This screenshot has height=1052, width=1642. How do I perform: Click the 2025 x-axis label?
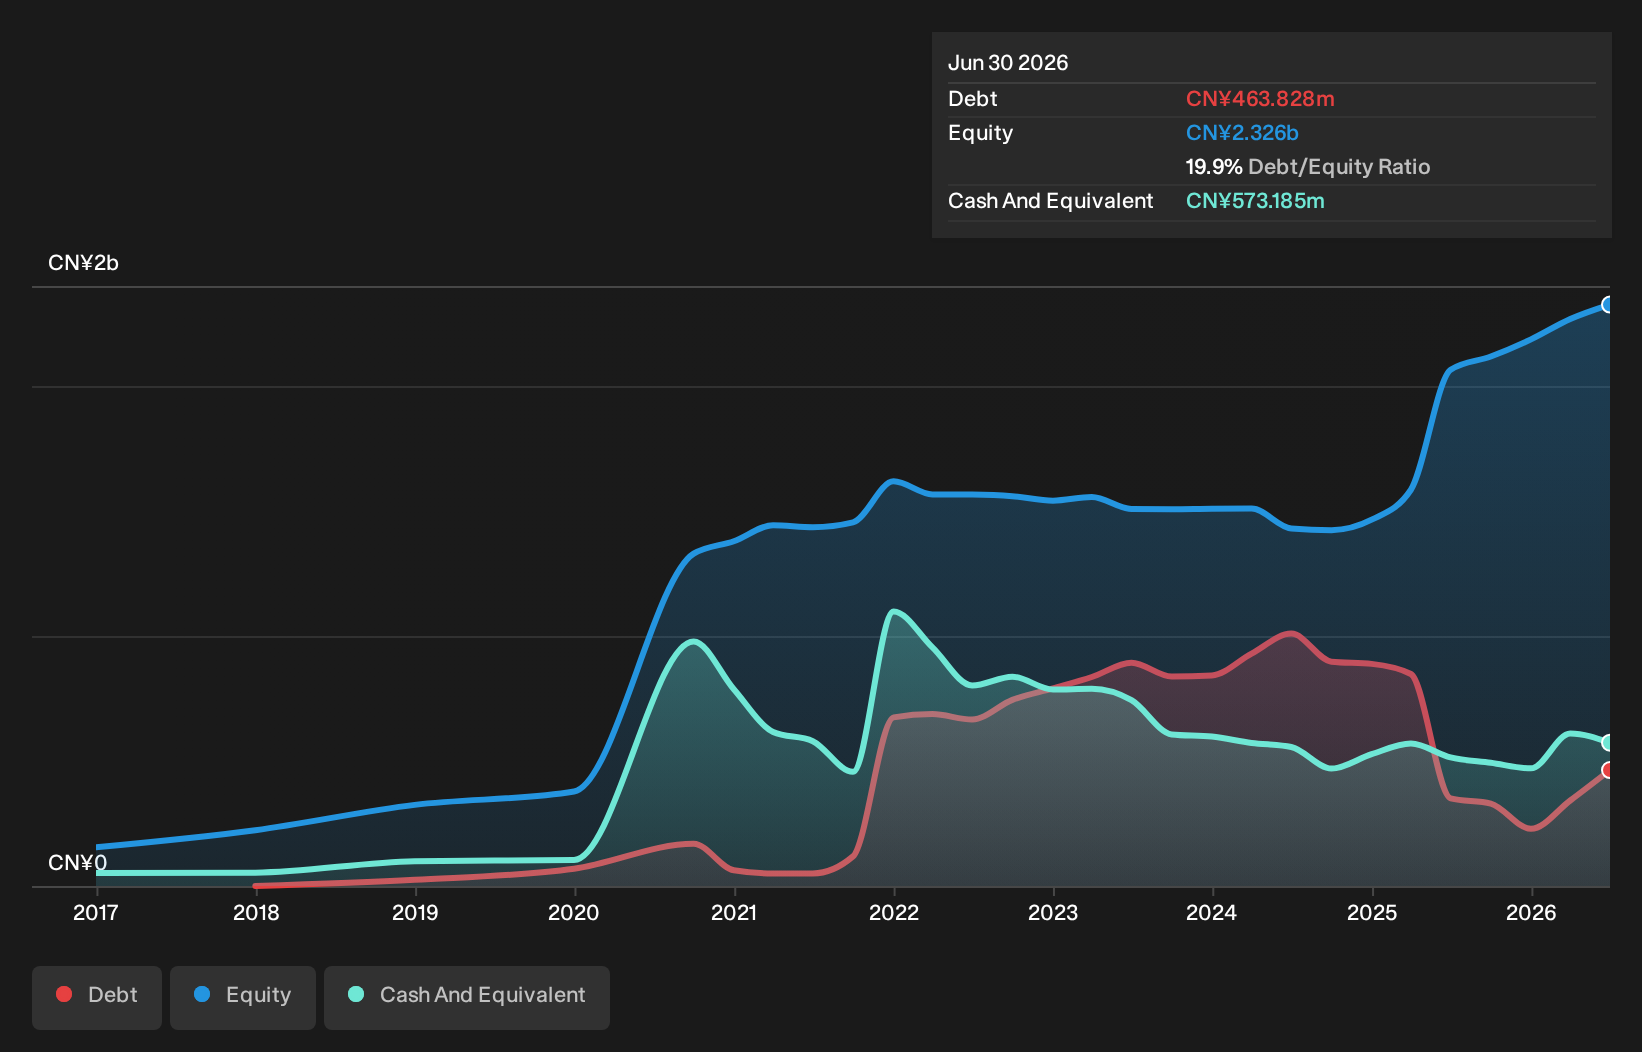[x=1372, y=912]
